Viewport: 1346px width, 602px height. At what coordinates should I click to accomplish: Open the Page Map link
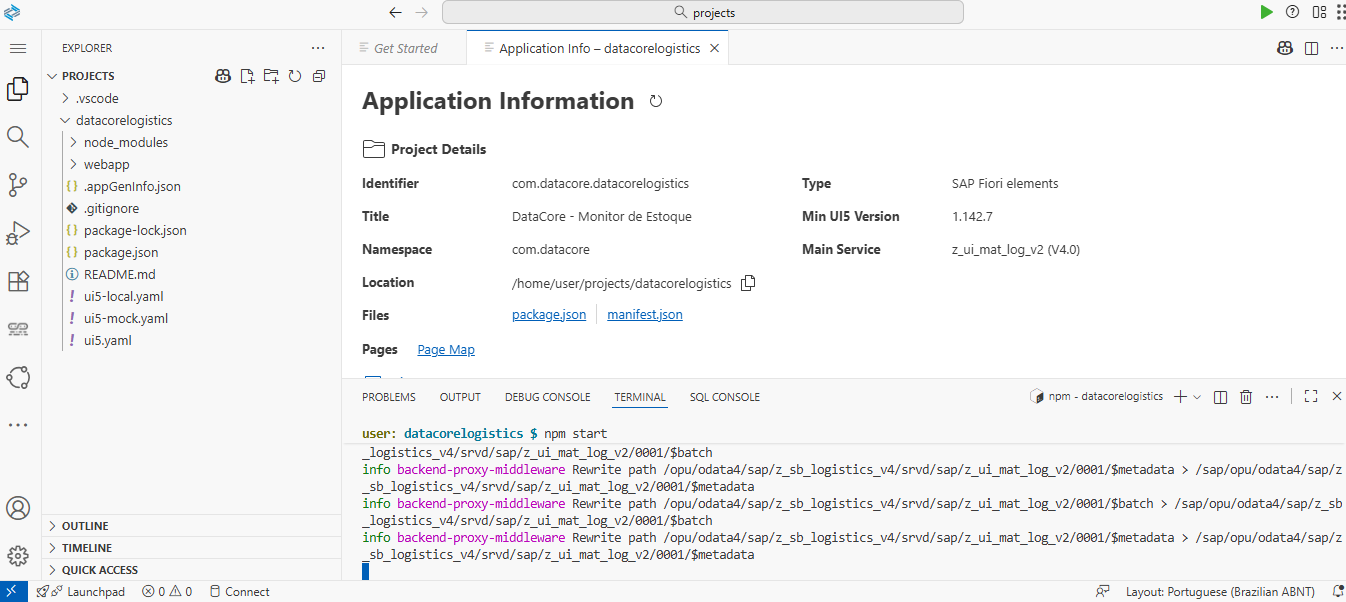[446, 350]
